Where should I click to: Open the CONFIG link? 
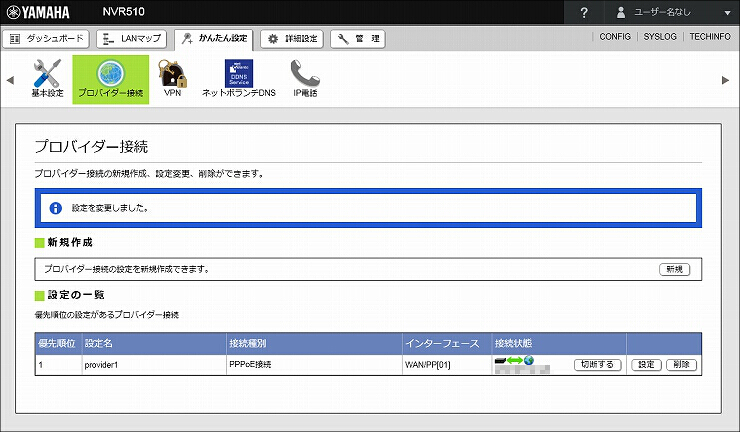(615, 36)
